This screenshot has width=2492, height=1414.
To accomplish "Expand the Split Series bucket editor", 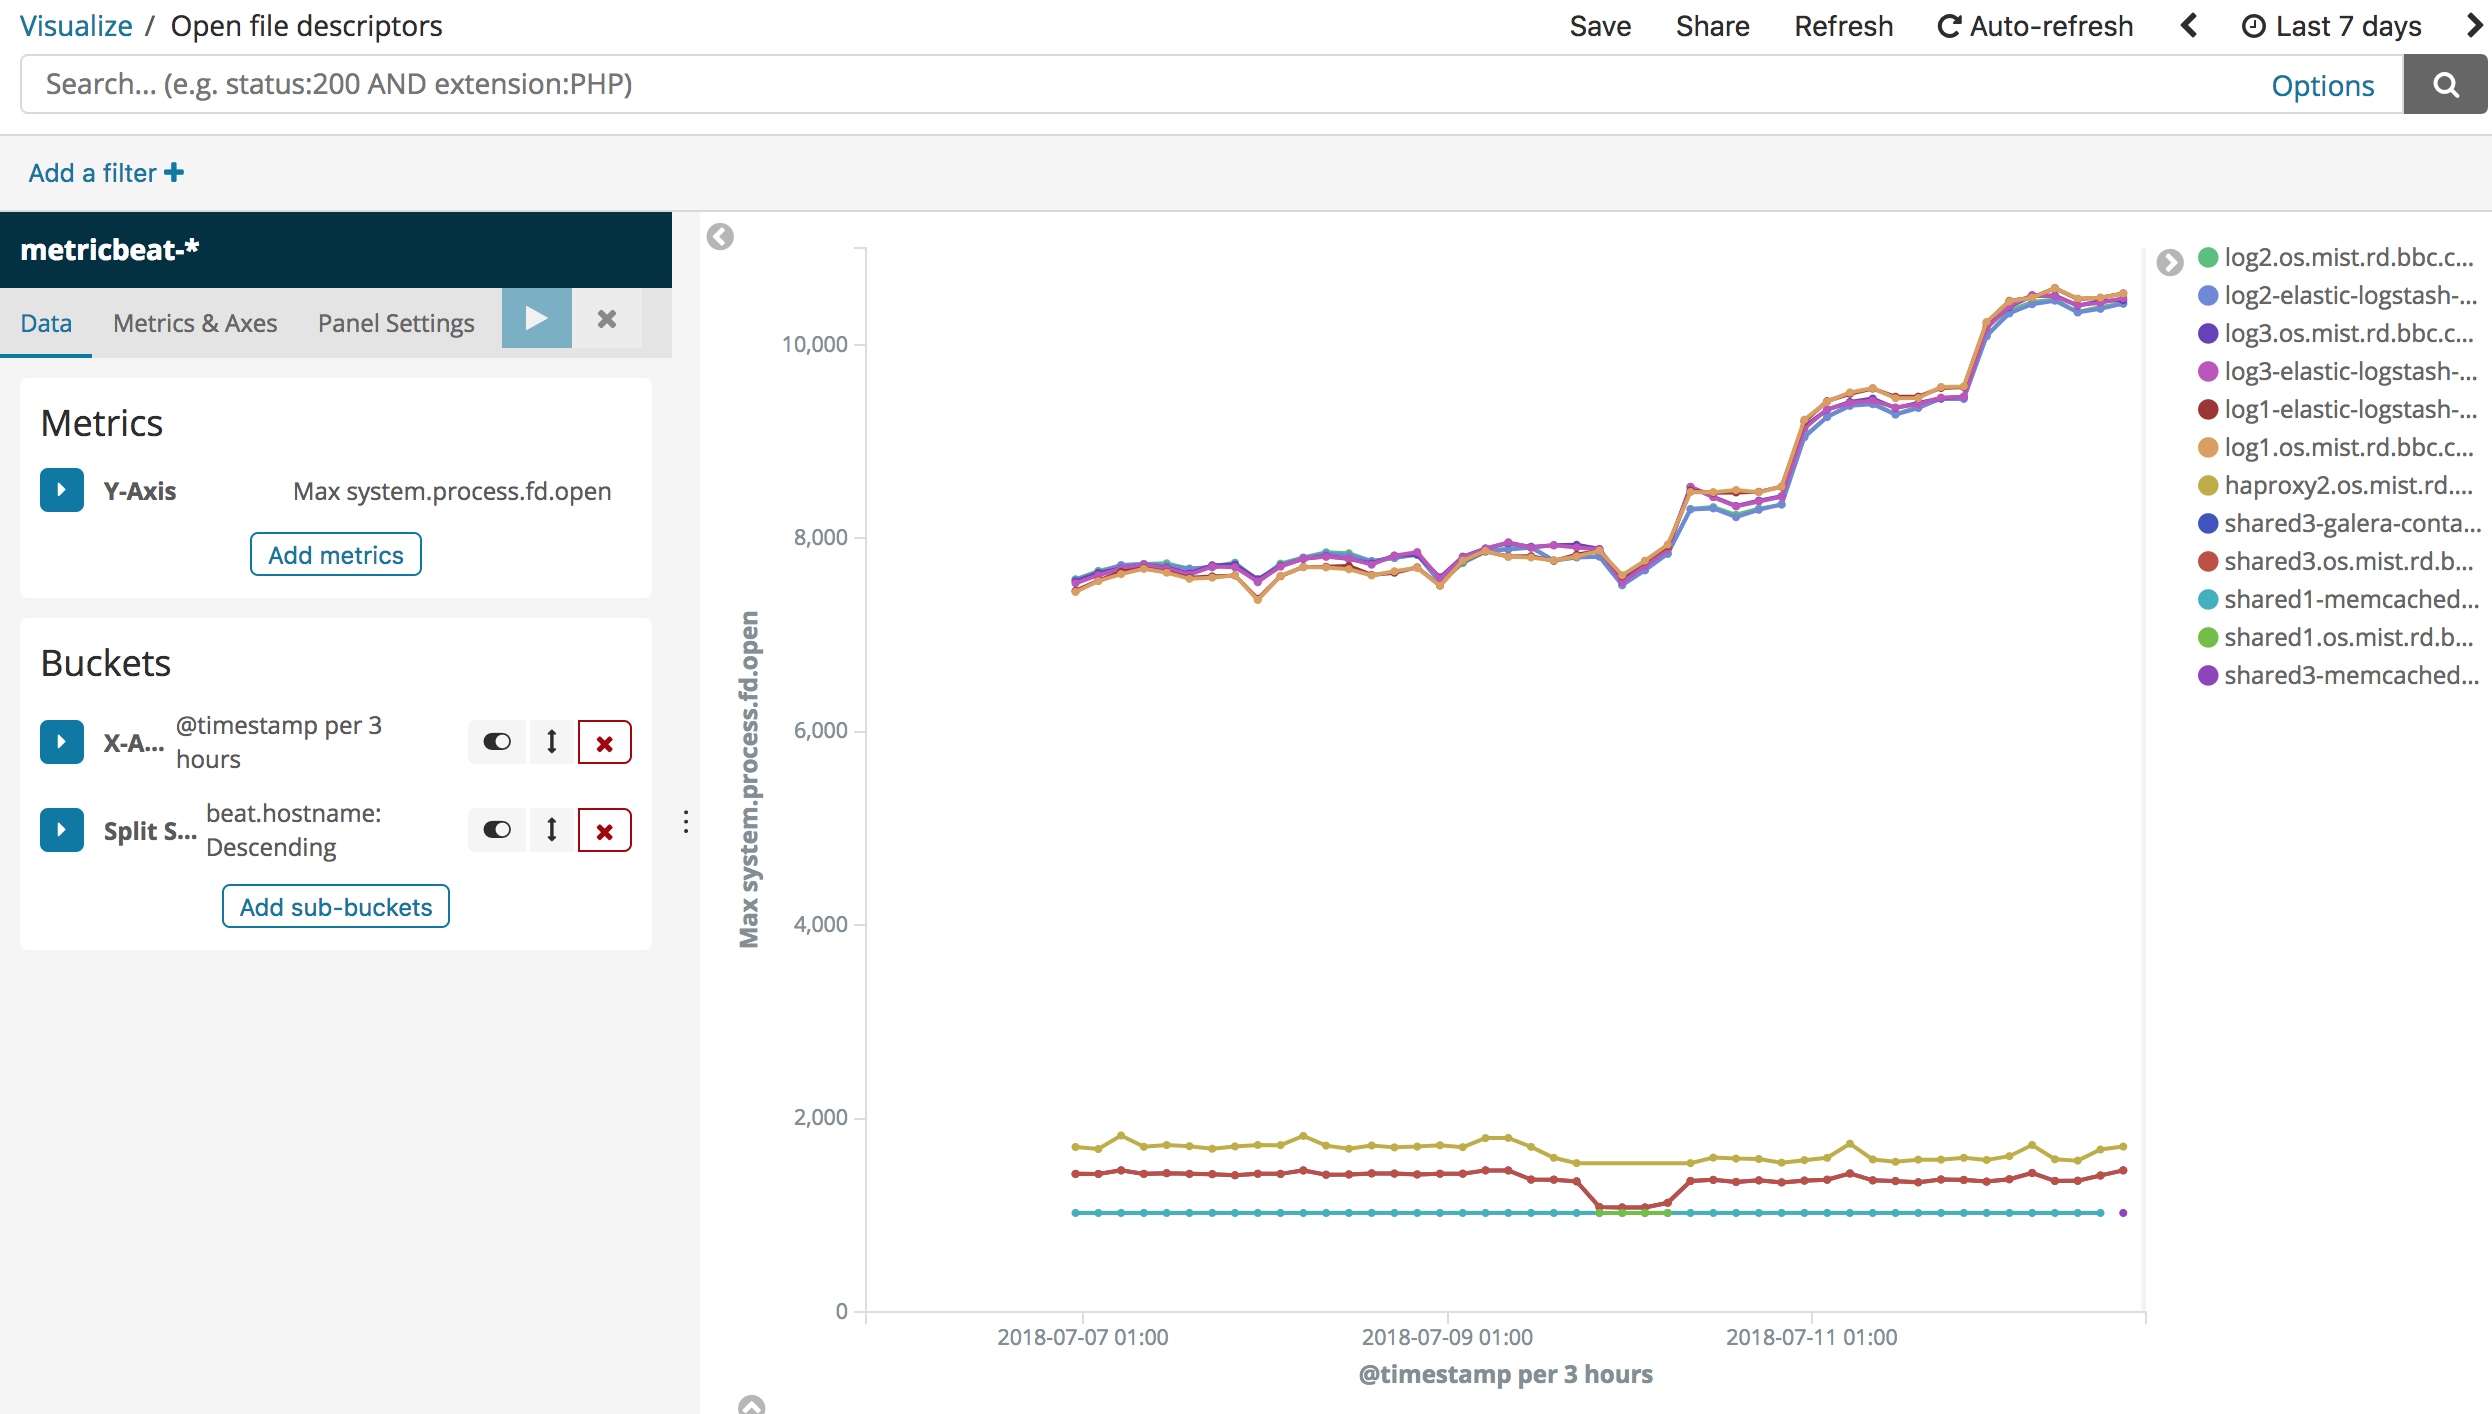I will tap(62, 830).
